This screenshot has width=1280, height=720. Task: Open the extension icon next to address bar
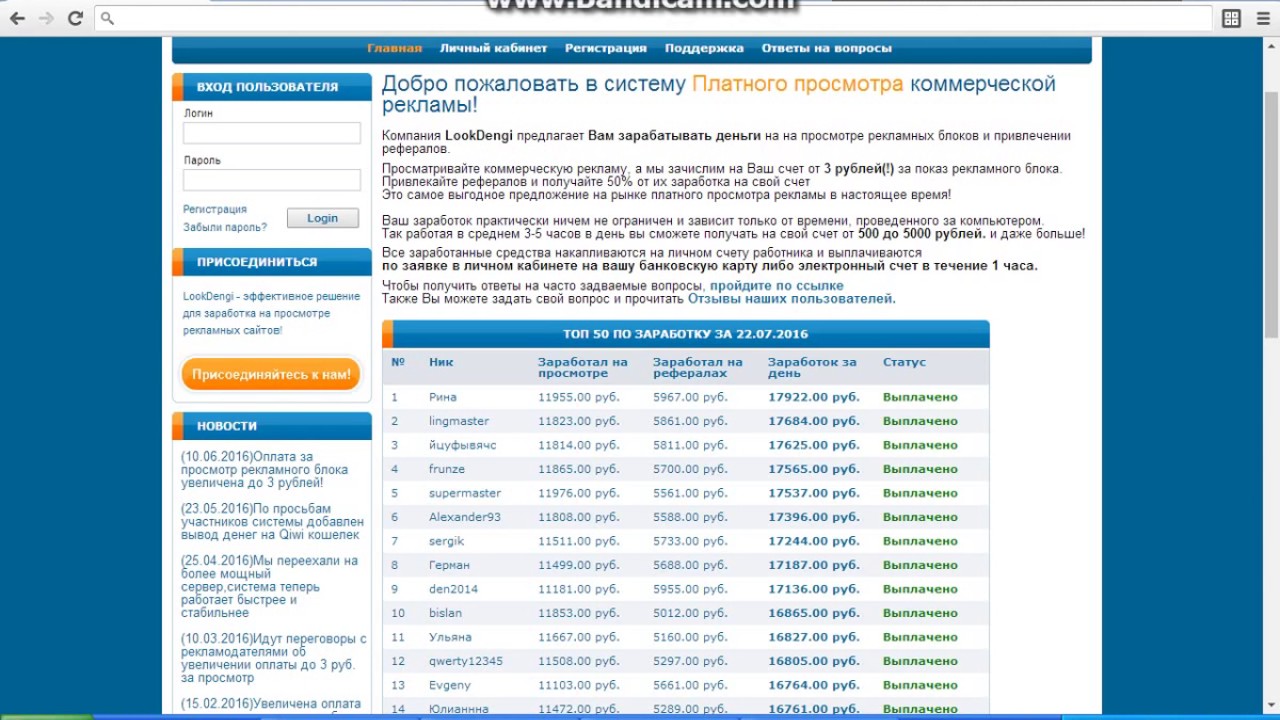(x=1231, y=18)
